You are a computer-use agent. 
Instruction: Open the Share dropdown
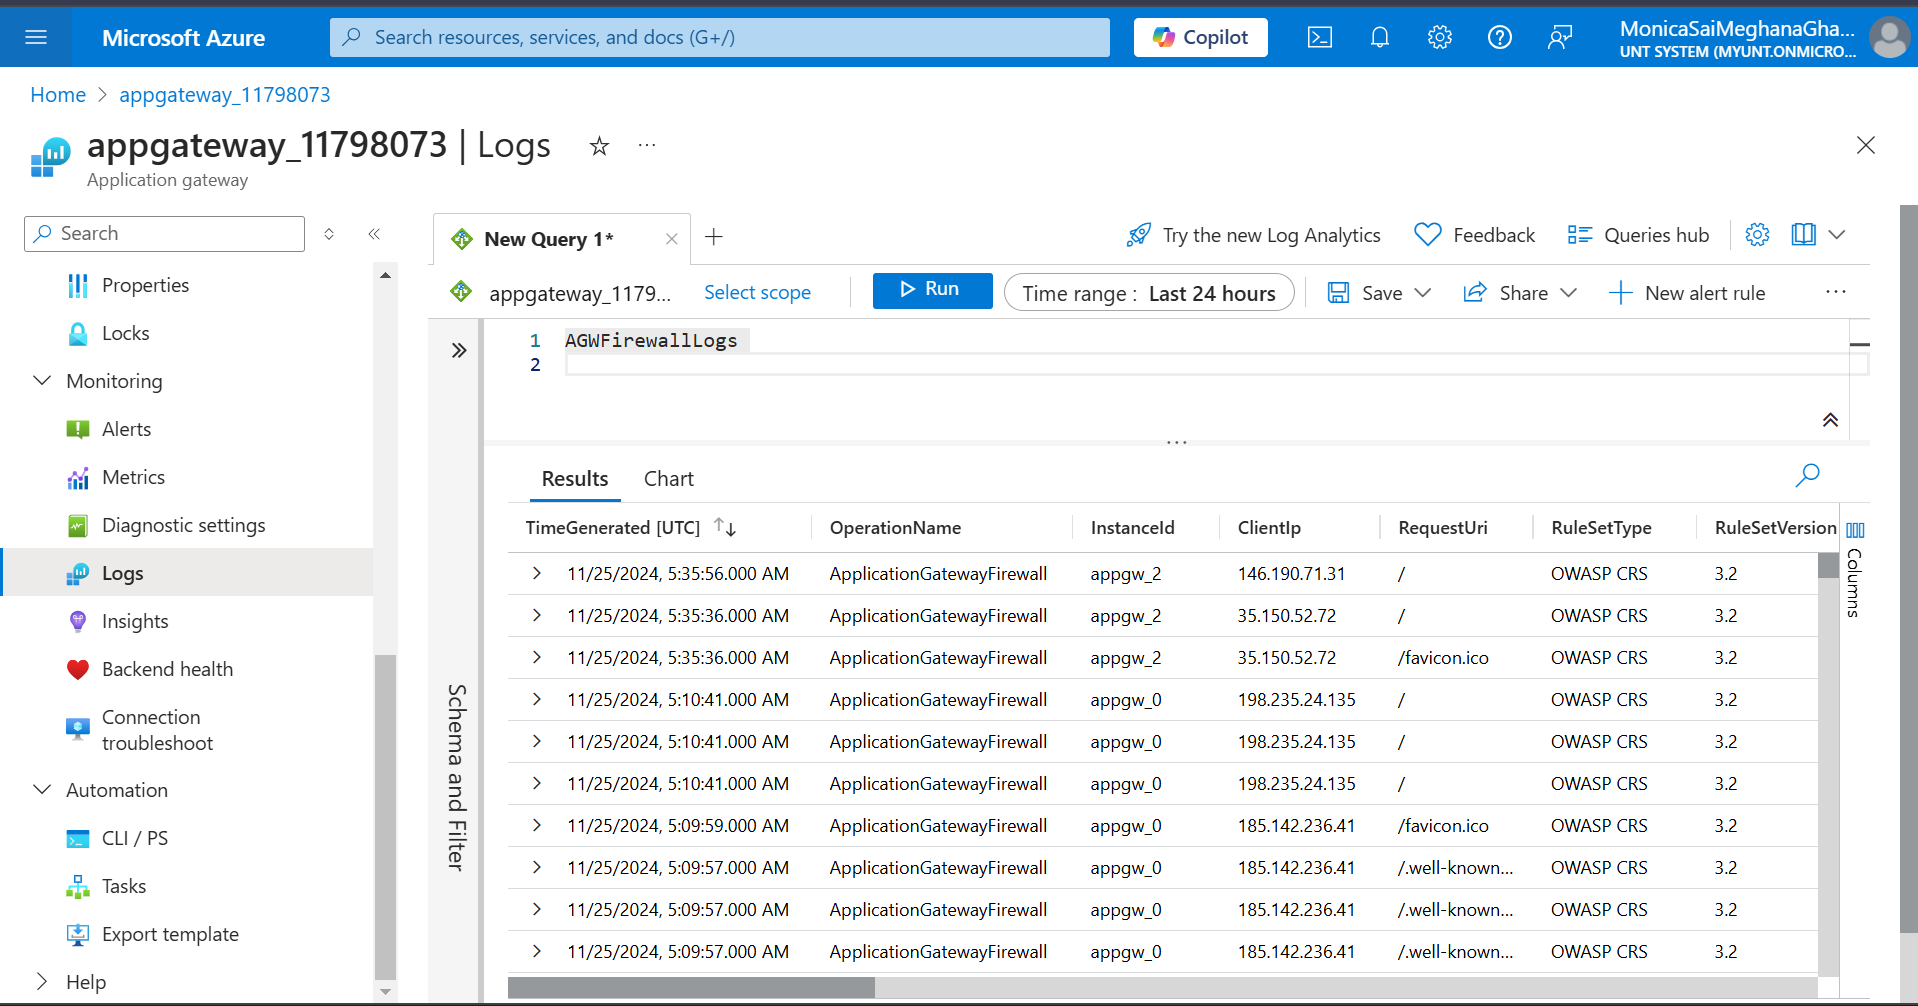(x=1520, y=293)
